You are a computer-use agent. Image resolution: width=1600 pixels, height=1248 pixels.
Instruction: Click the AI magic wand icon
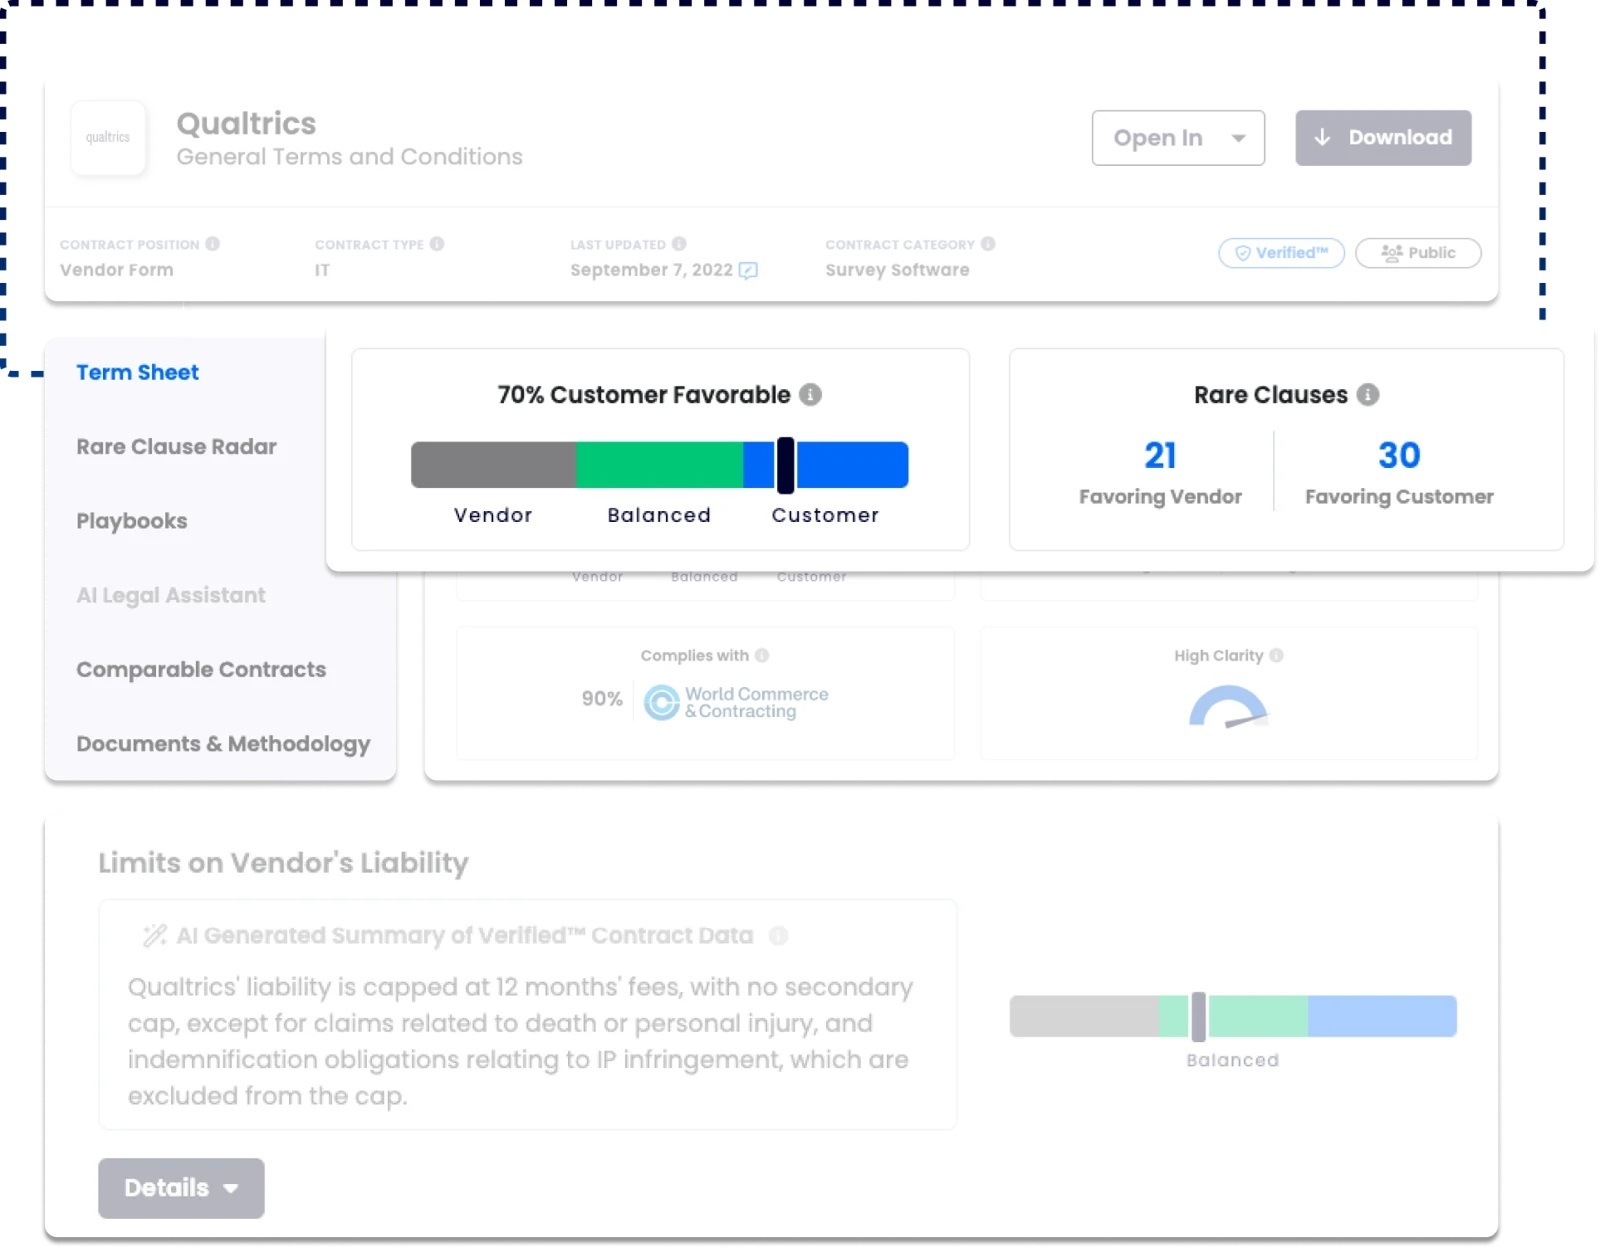[154, 936]
